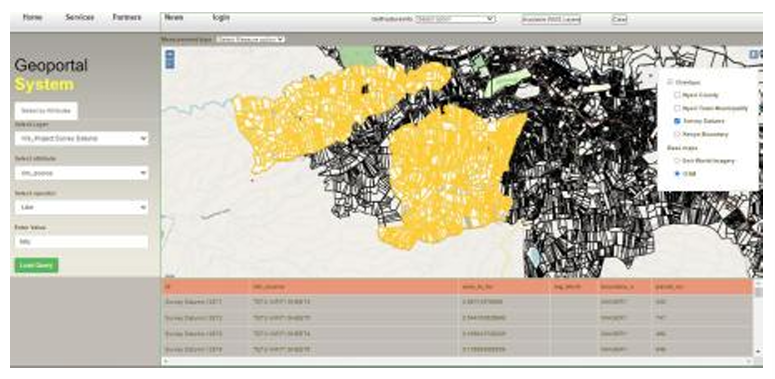Open the Services menu item

click(80, 17)
